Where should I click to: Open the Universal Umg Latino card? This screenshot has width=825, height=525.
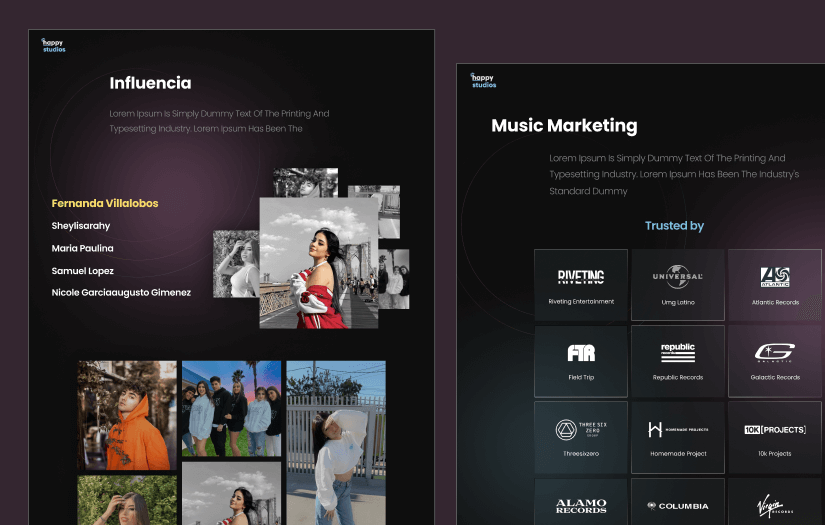678,285
